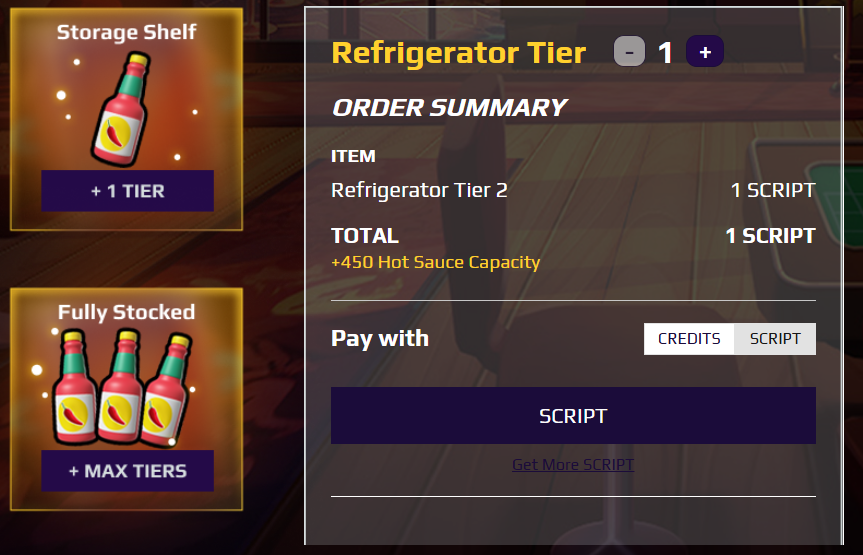Confirm purchase with the large SCRIPT button
Screen dimensions: 863x555
click(573, 416)
